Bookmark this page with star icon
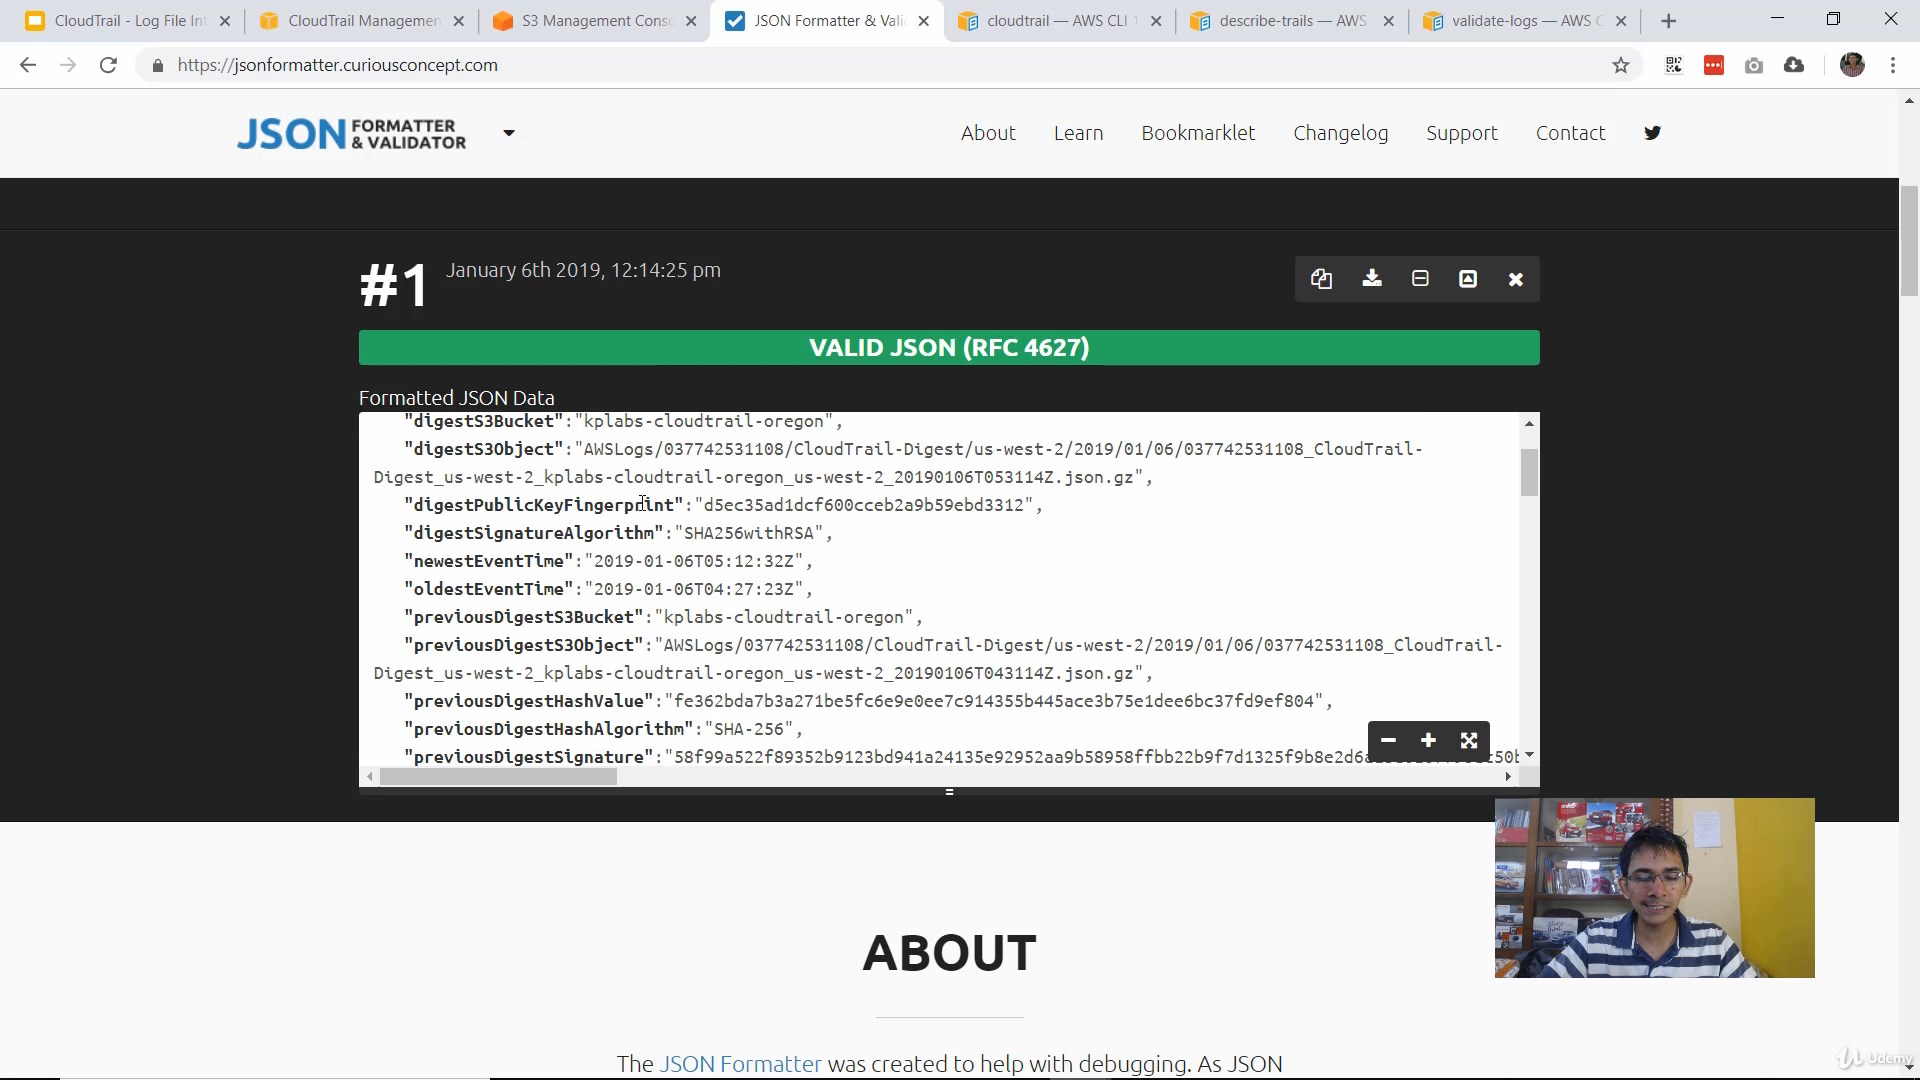This screenshot has height=1080, width=1920. pyautogui.click(x=1621, y=65)
